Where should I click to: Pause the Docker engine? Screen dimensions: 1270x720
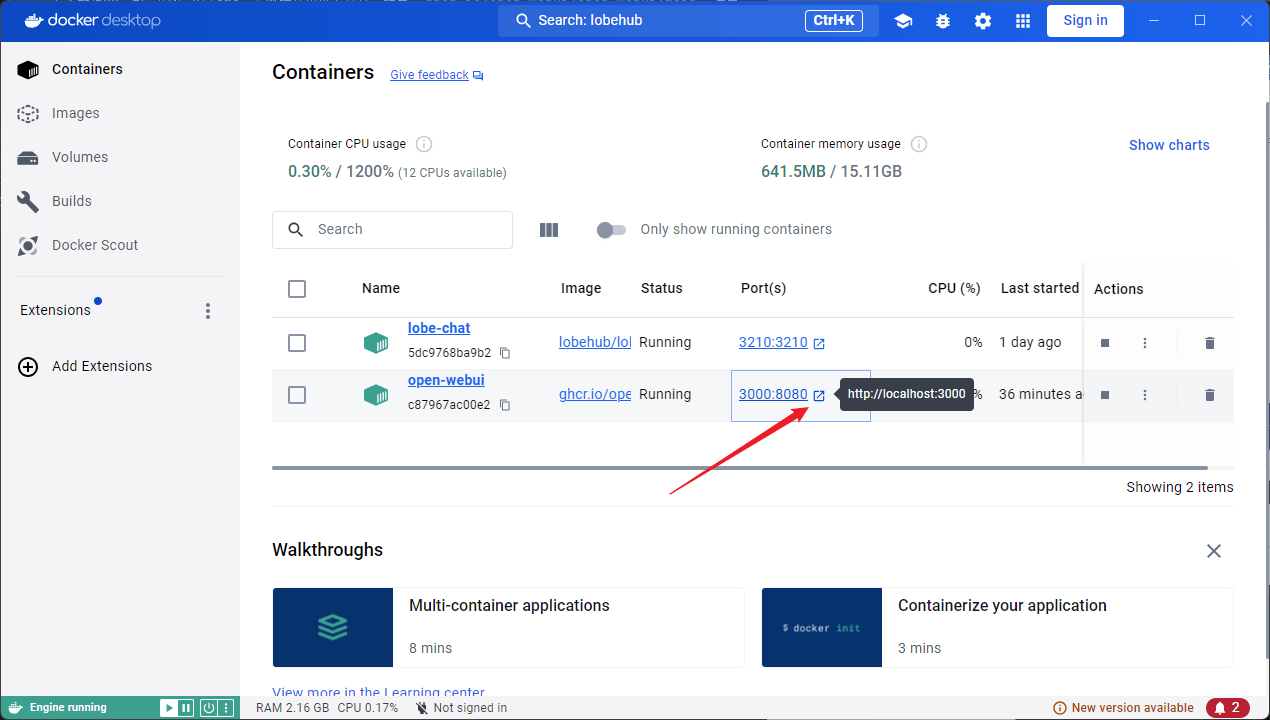(x=186, y=708)
